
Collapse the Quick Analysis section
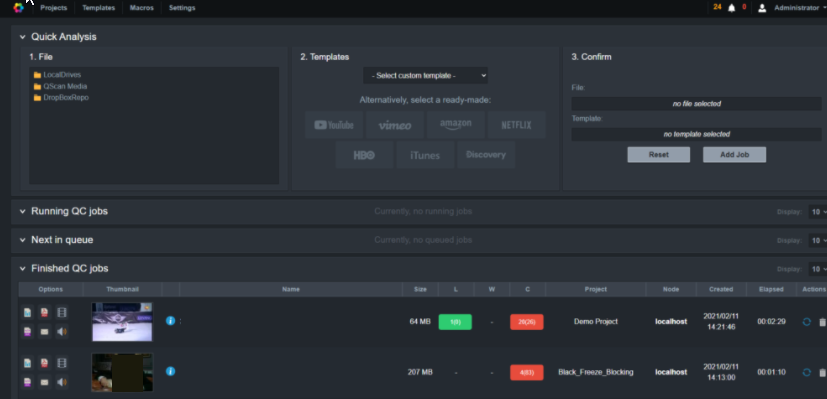[x=23, y=37]
